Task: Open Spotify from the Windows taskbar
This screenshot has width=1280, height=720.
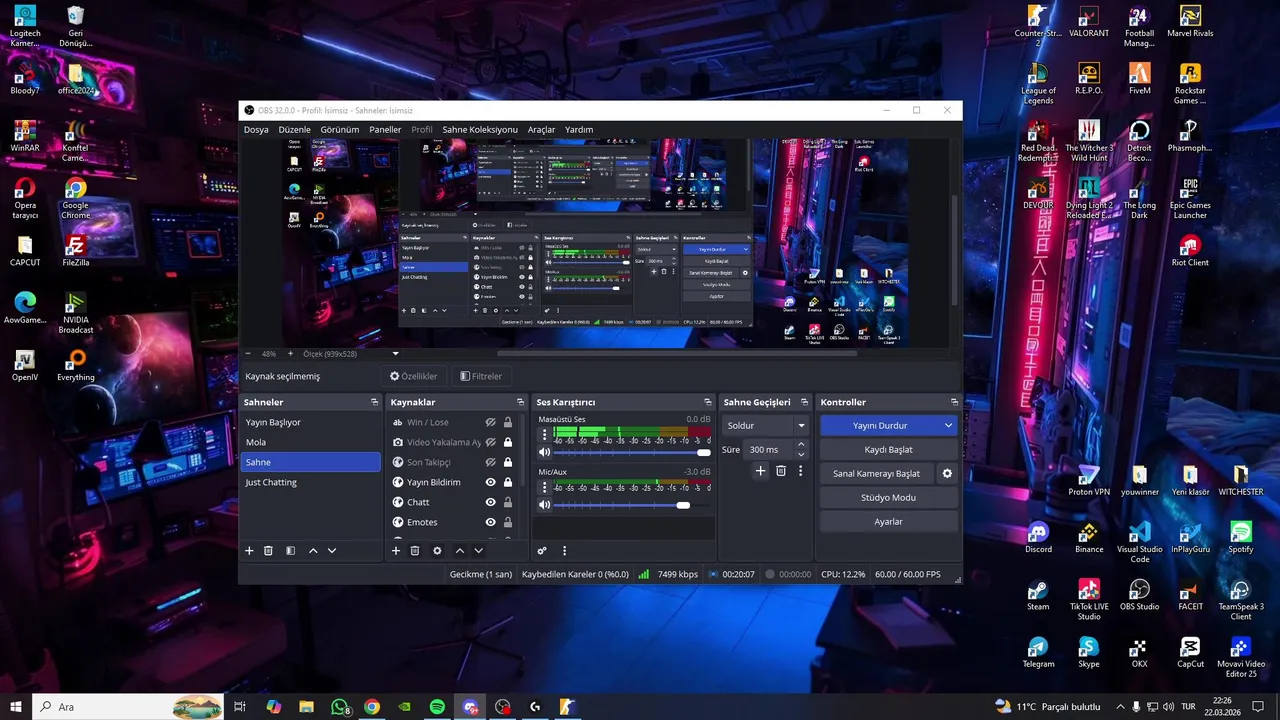Action: (x=437, y=707)
